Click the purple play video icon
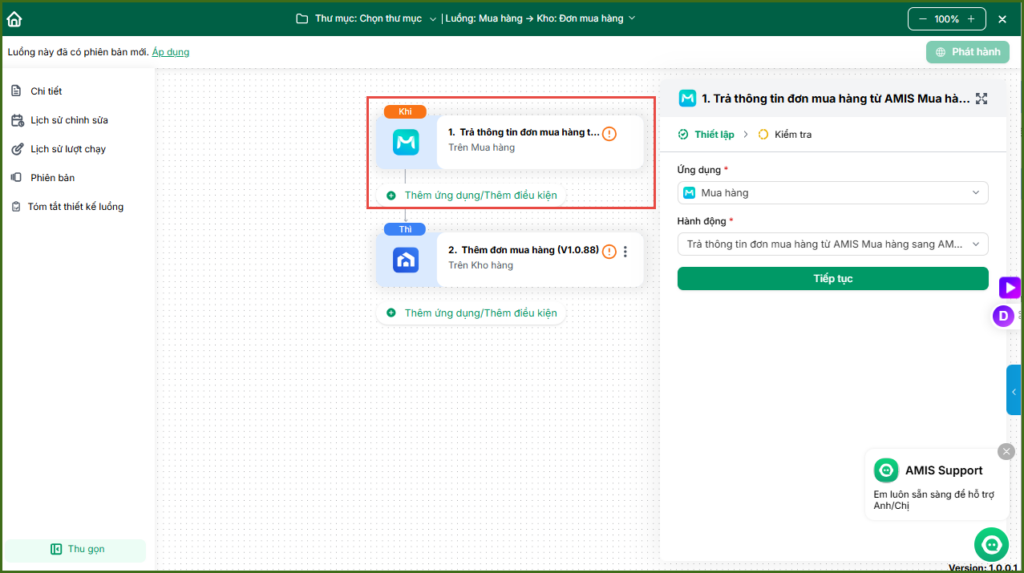The image size is (1024, 573). pyautogui.click(x=1010, y=287)
